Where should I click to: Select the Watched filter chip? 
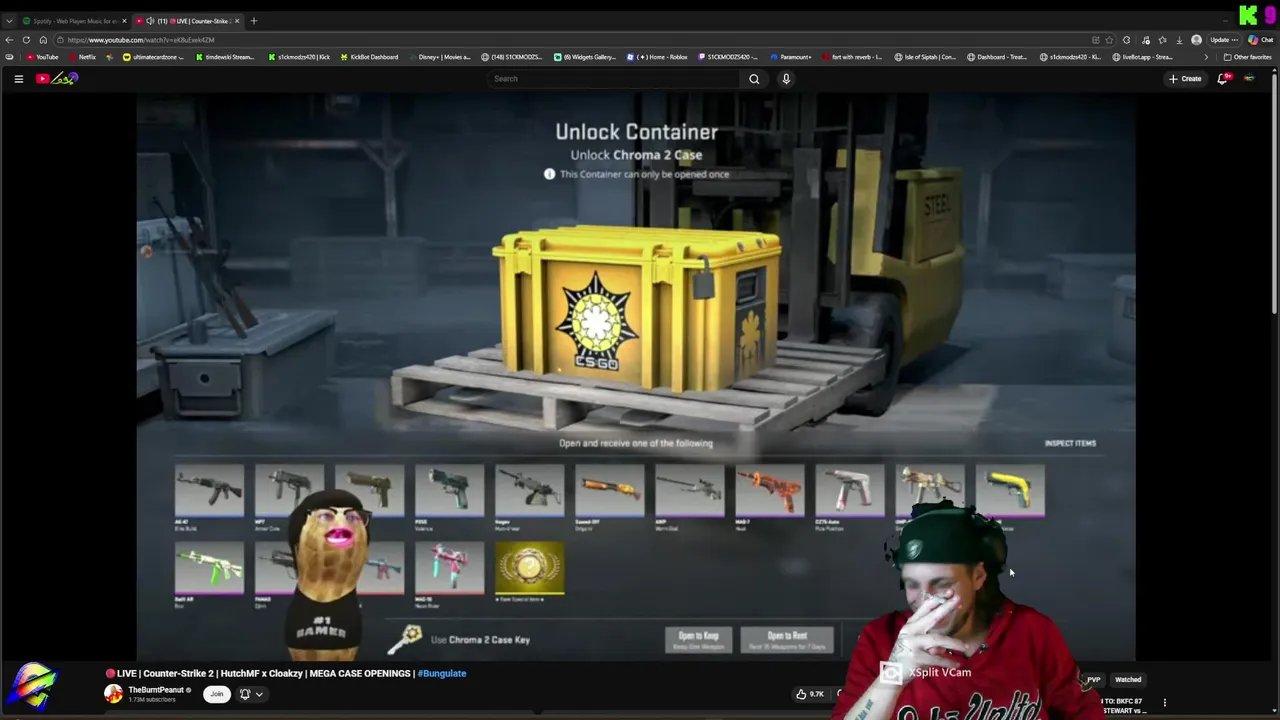coord(1128,680)
